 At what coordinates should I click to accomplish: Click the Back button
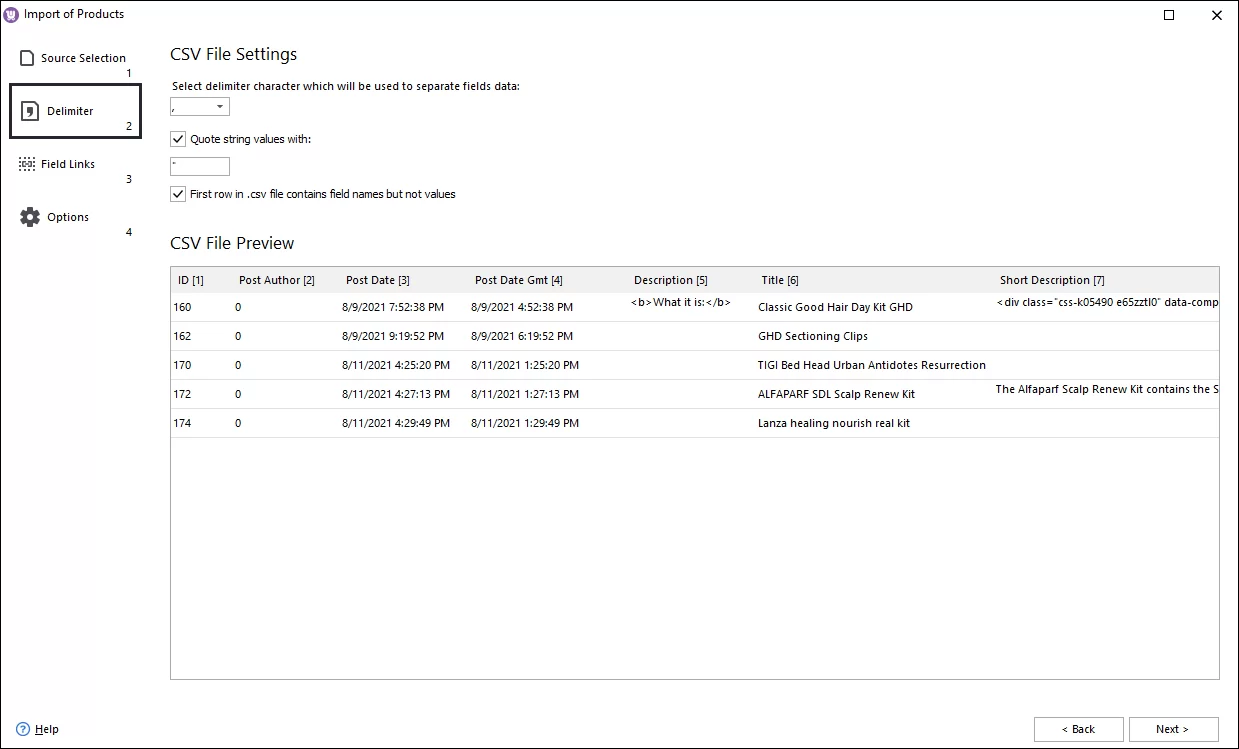(1078, 729)
